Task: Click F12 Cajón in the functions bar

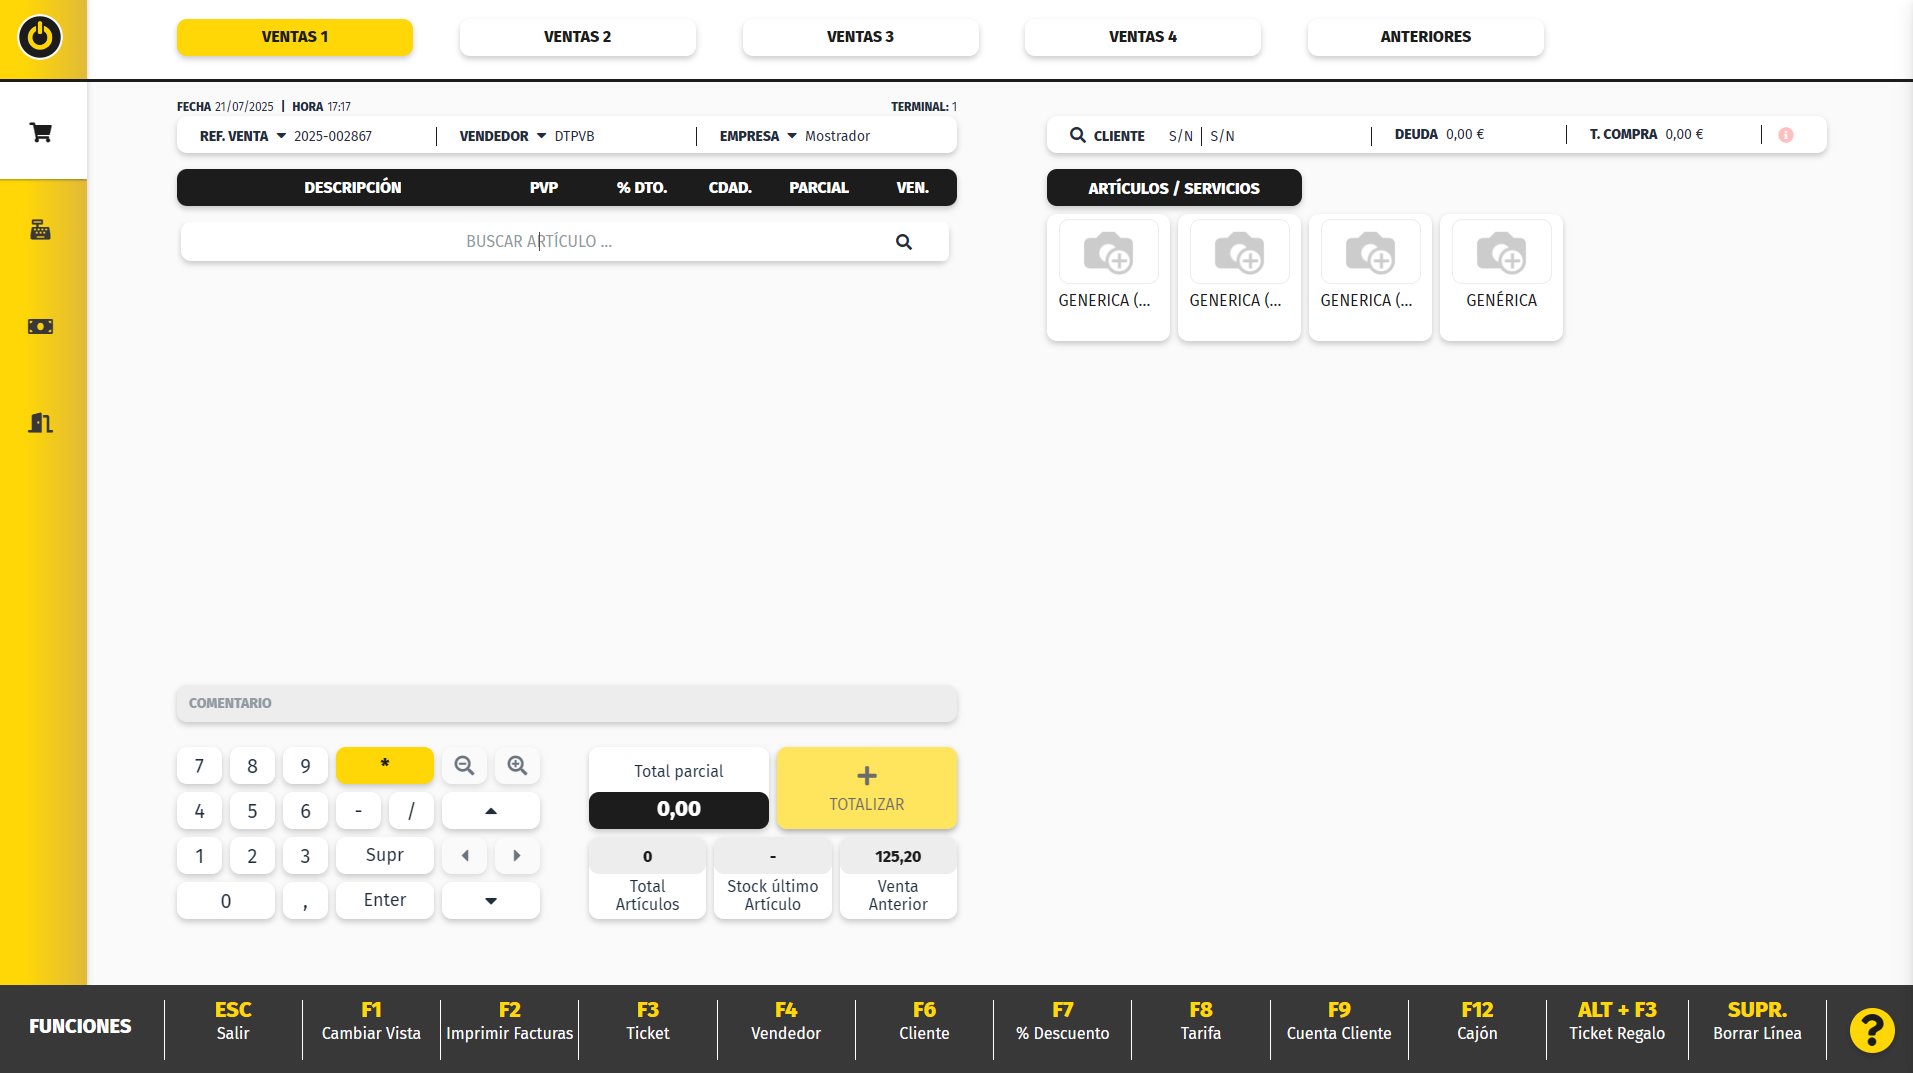Action: point(1477,1021)
